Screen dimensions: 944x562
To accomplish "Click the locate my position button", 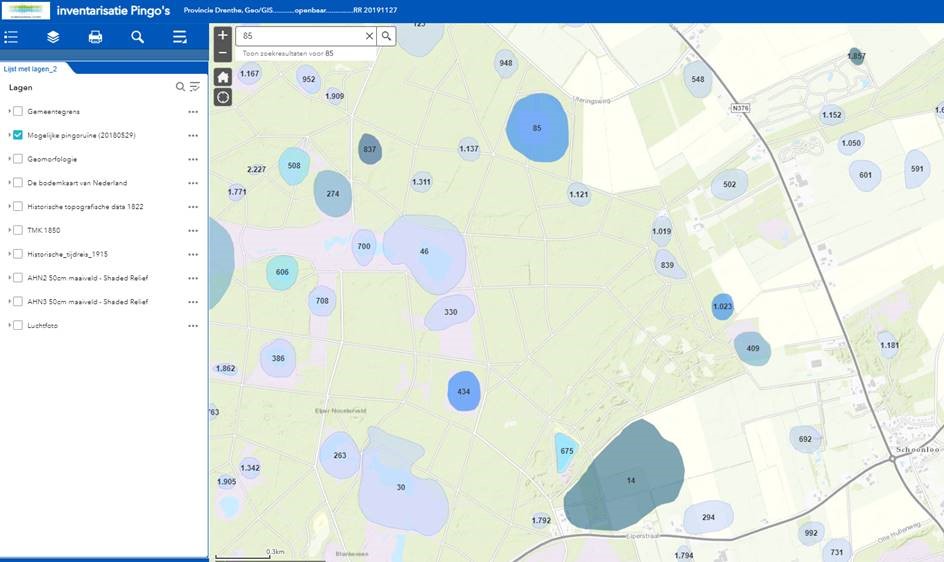I will point(222,97).
